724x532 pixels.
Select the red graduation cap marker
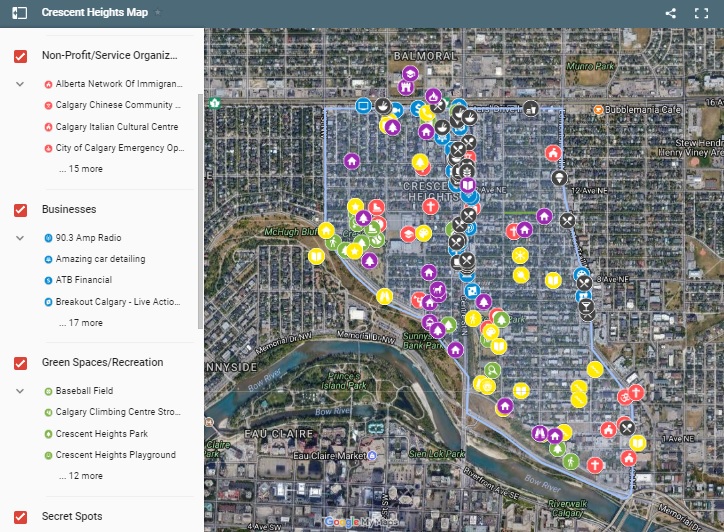(x=408, y=234)
